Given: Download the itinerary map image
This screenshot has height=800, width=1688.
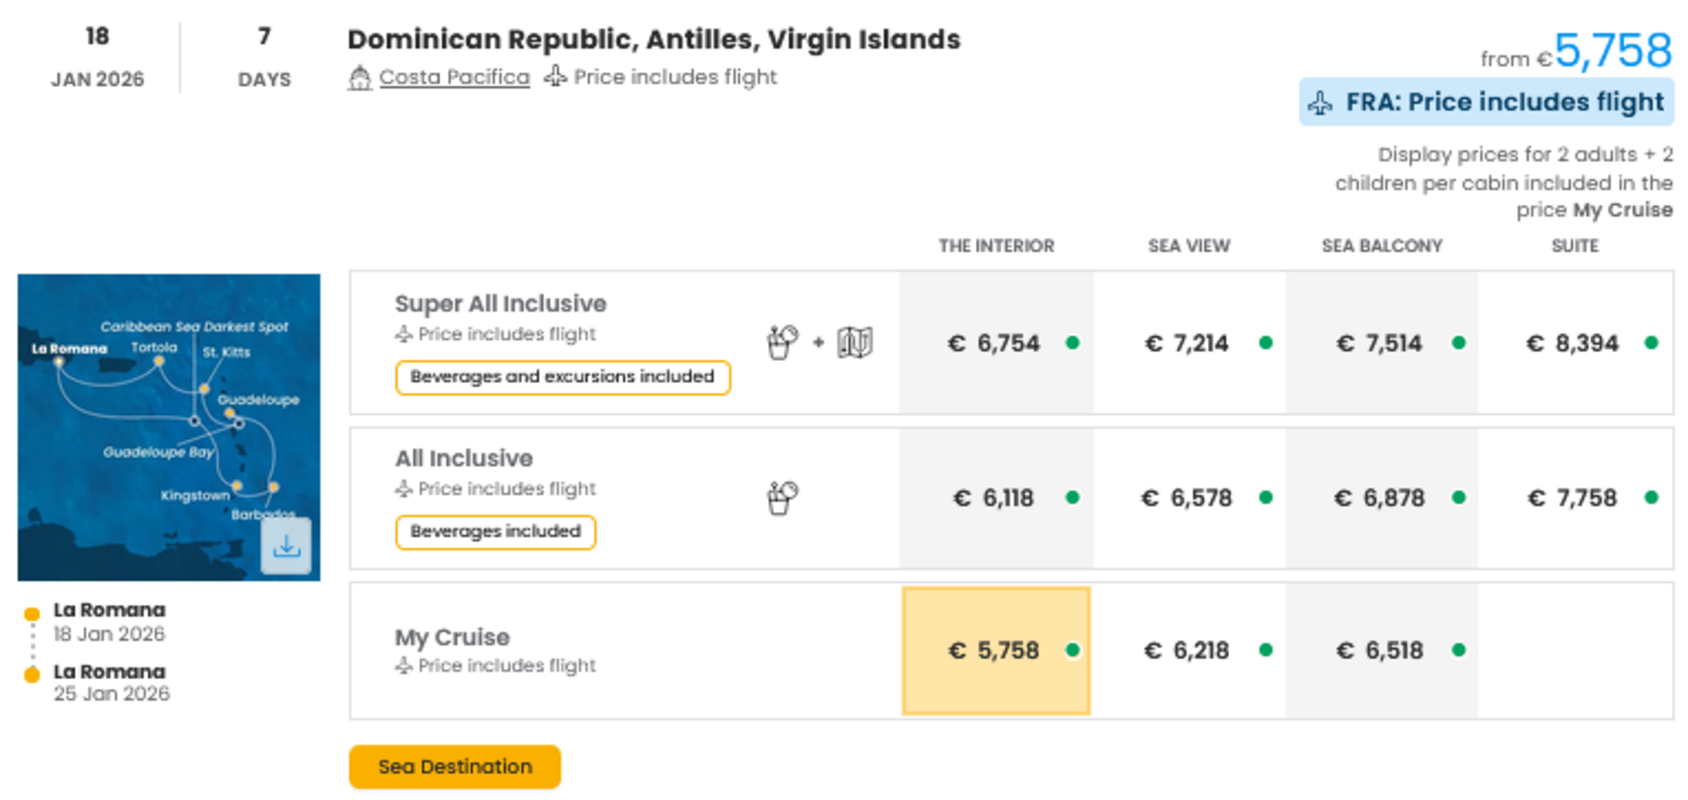Looking at the screenshot, I should (x=286, y=546).
